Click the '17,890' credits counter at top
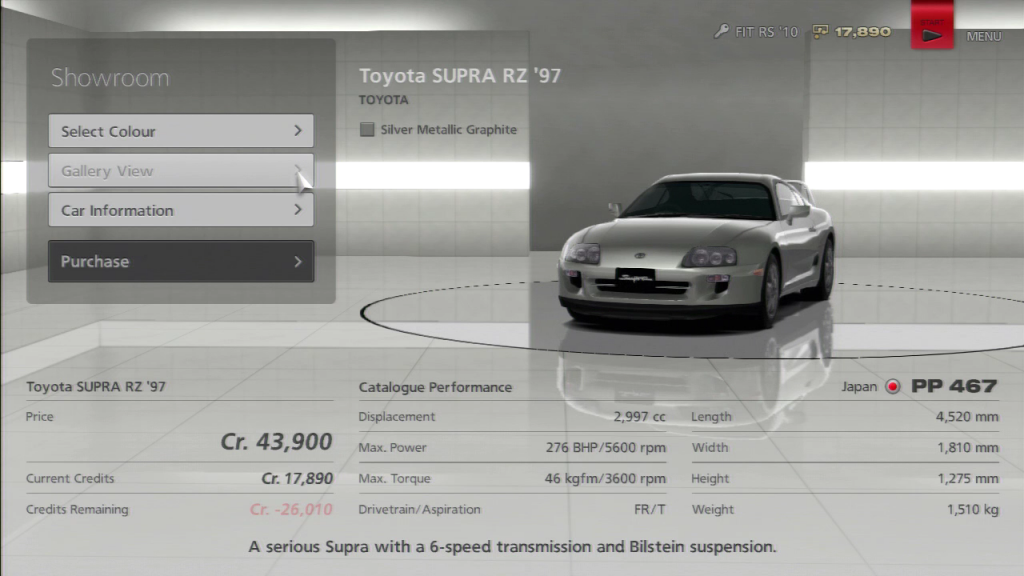The image size is (1024, 576). coord(862,31)
